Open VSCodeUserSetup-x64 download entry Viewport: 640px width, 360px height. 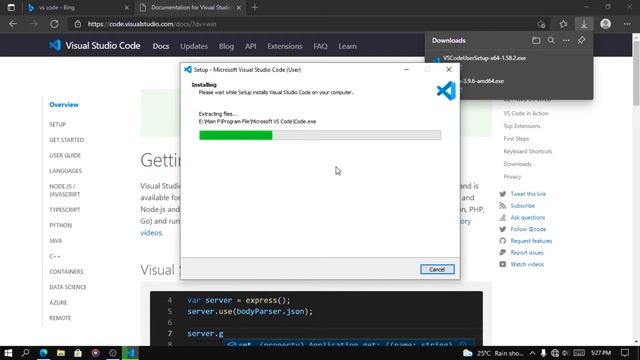coord(484,58)
